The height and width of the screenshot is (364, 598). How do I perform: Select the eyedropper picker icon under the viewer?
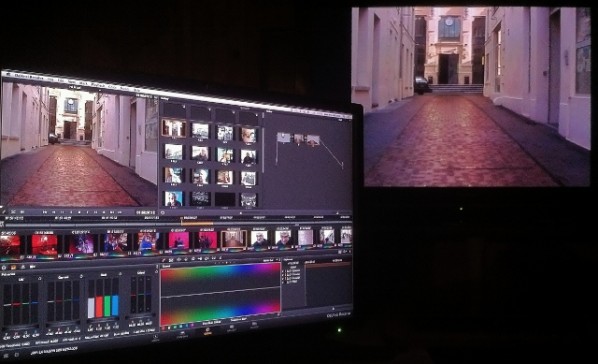[5, 211]
